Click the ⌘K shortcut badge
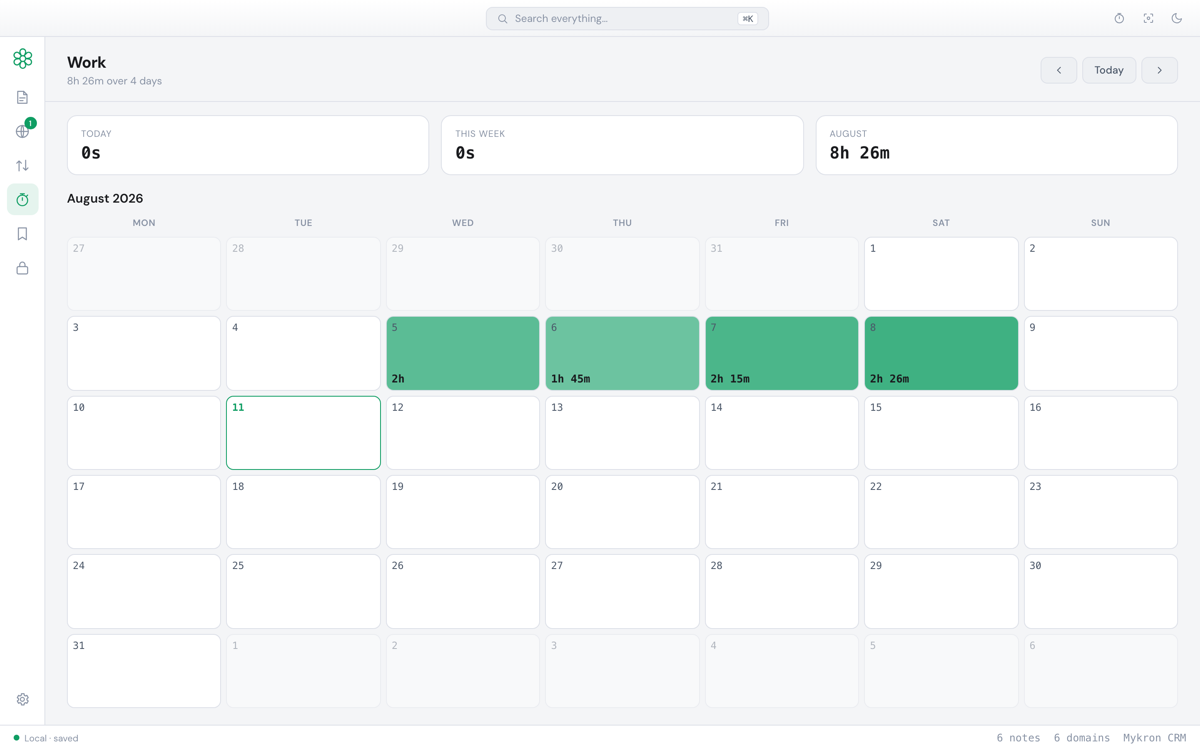The width and height of the screenshot is (1200, 750). (747, 18)
